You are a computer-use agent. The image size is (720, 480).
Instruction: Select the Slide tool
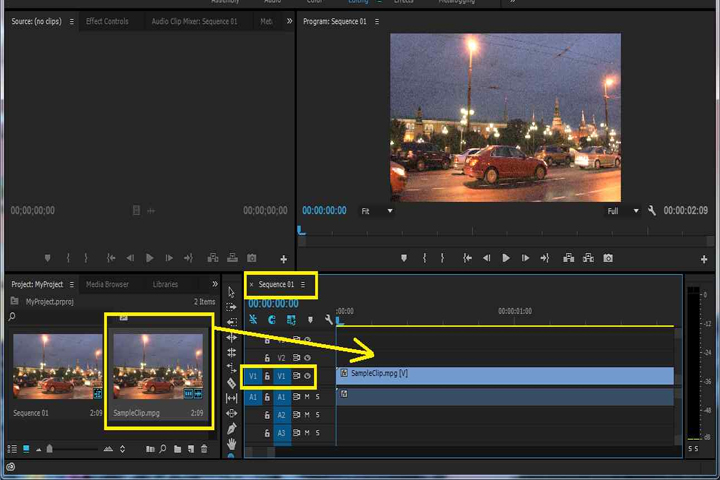[232, 413]
